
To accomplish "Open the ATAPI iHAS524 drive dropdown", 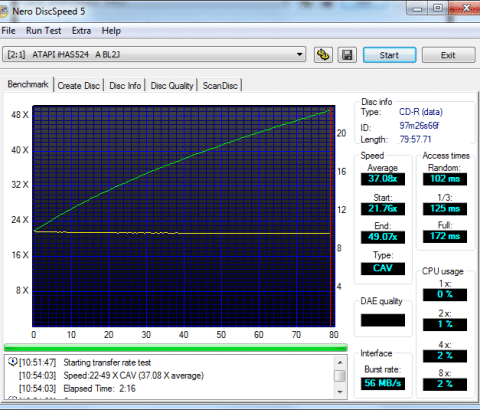I will pos(154,54).
